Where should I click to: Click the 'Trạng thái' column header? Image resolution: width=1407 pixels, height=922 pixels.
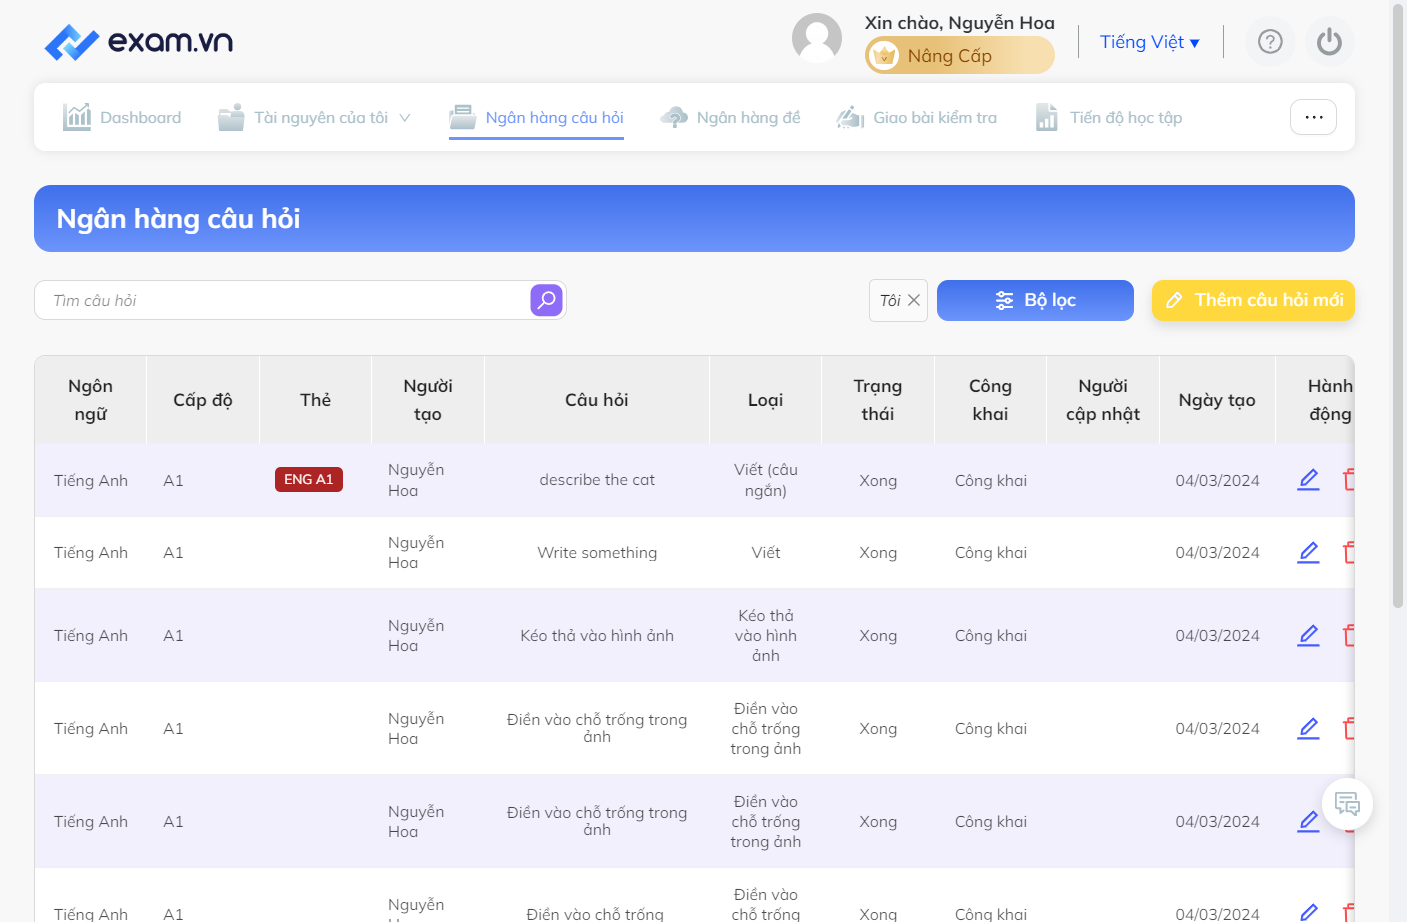point(878,400)
